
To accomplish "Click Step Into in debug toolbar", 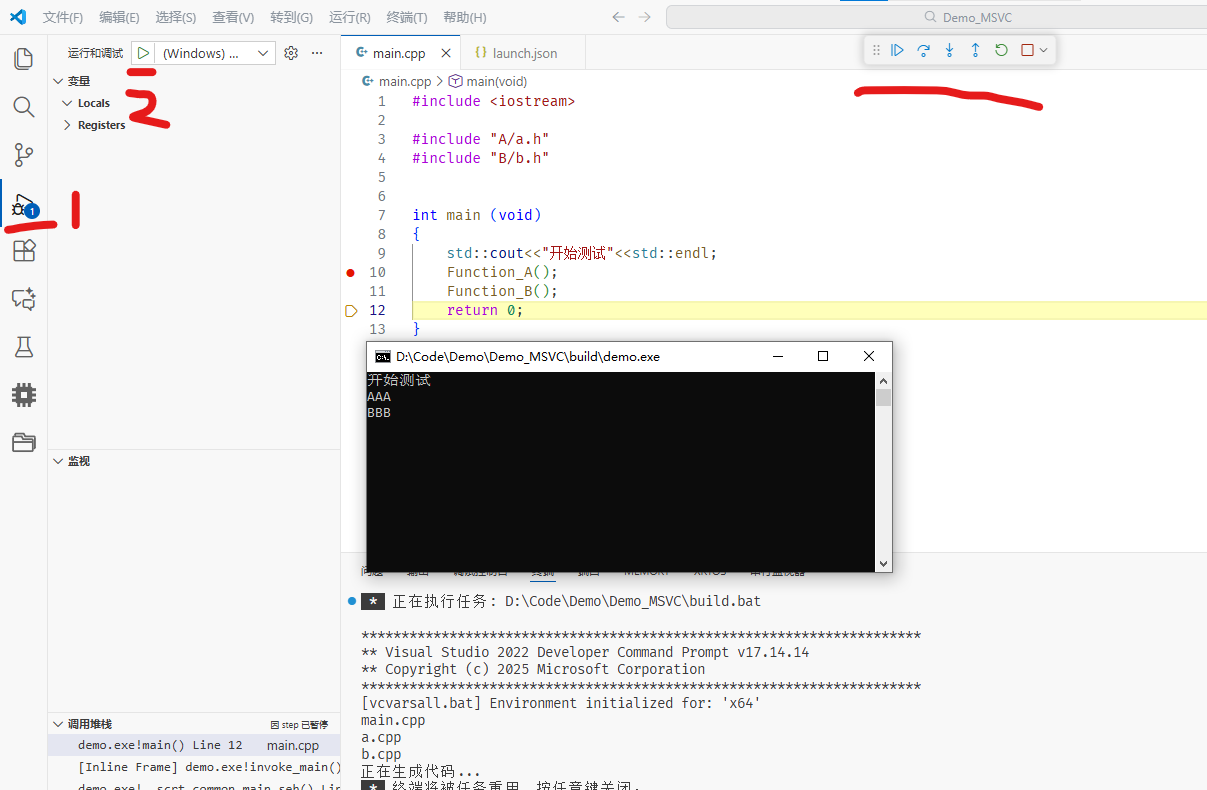I will 949,50.
